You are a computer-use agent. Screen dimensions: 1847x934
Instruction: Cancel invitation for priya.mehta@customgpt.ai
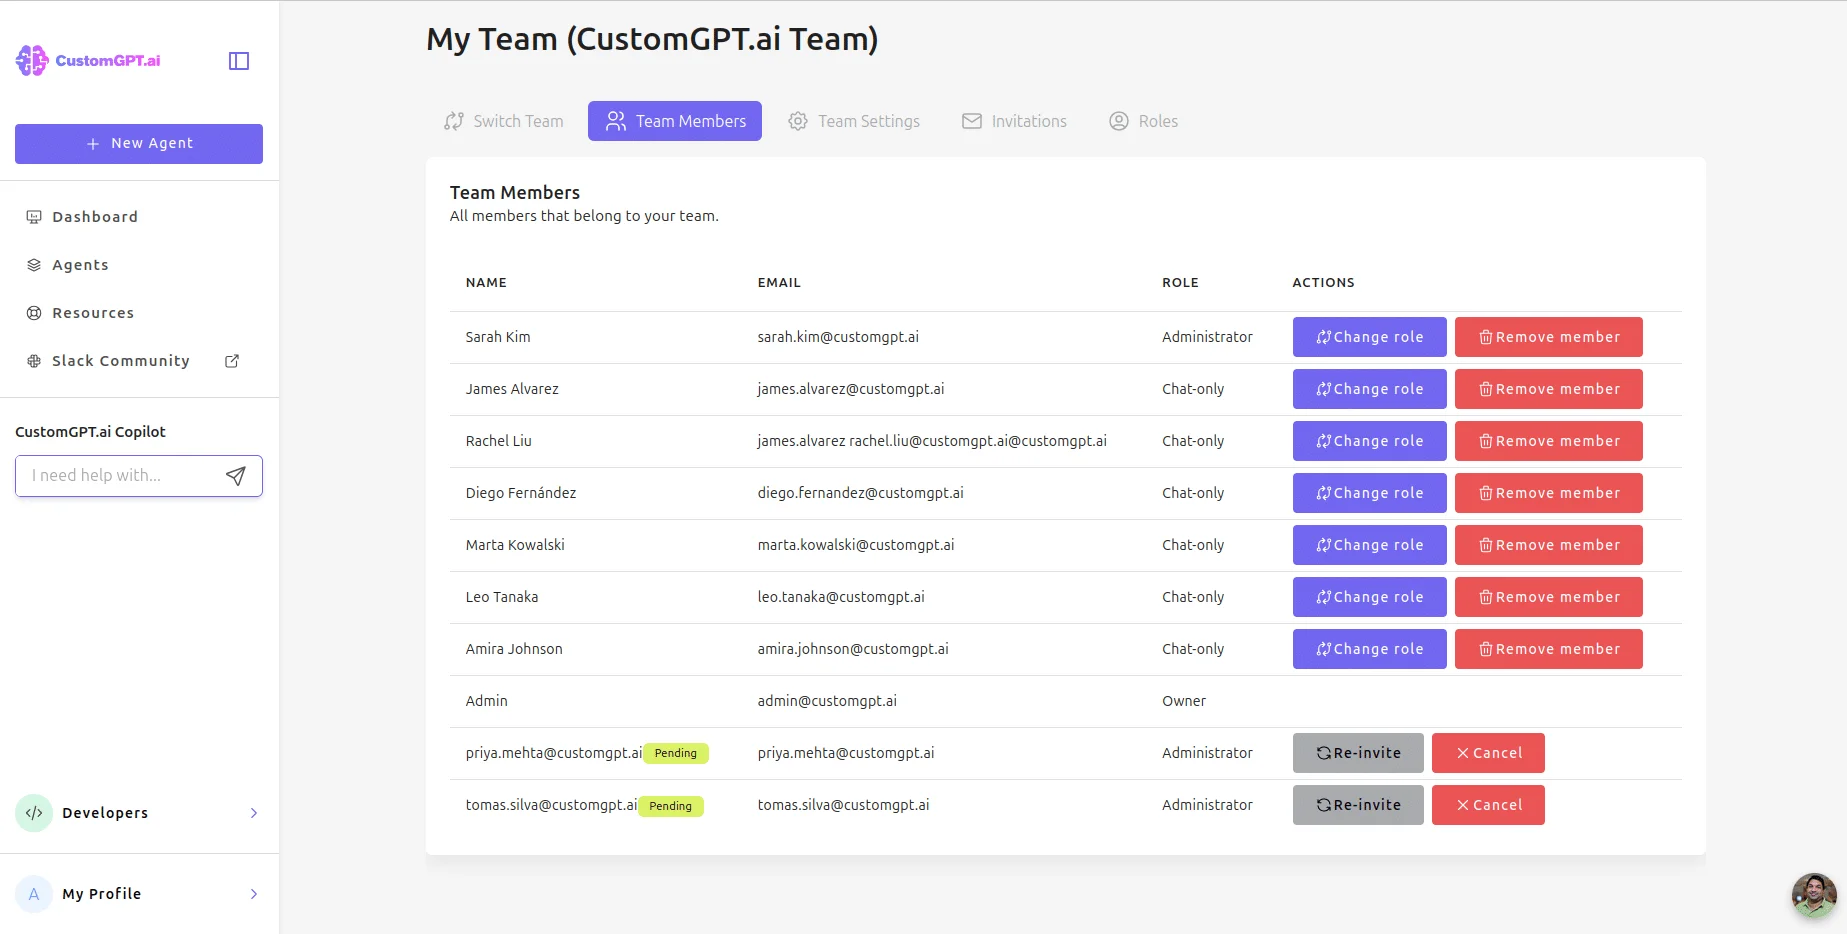(x=1488, y=753)
